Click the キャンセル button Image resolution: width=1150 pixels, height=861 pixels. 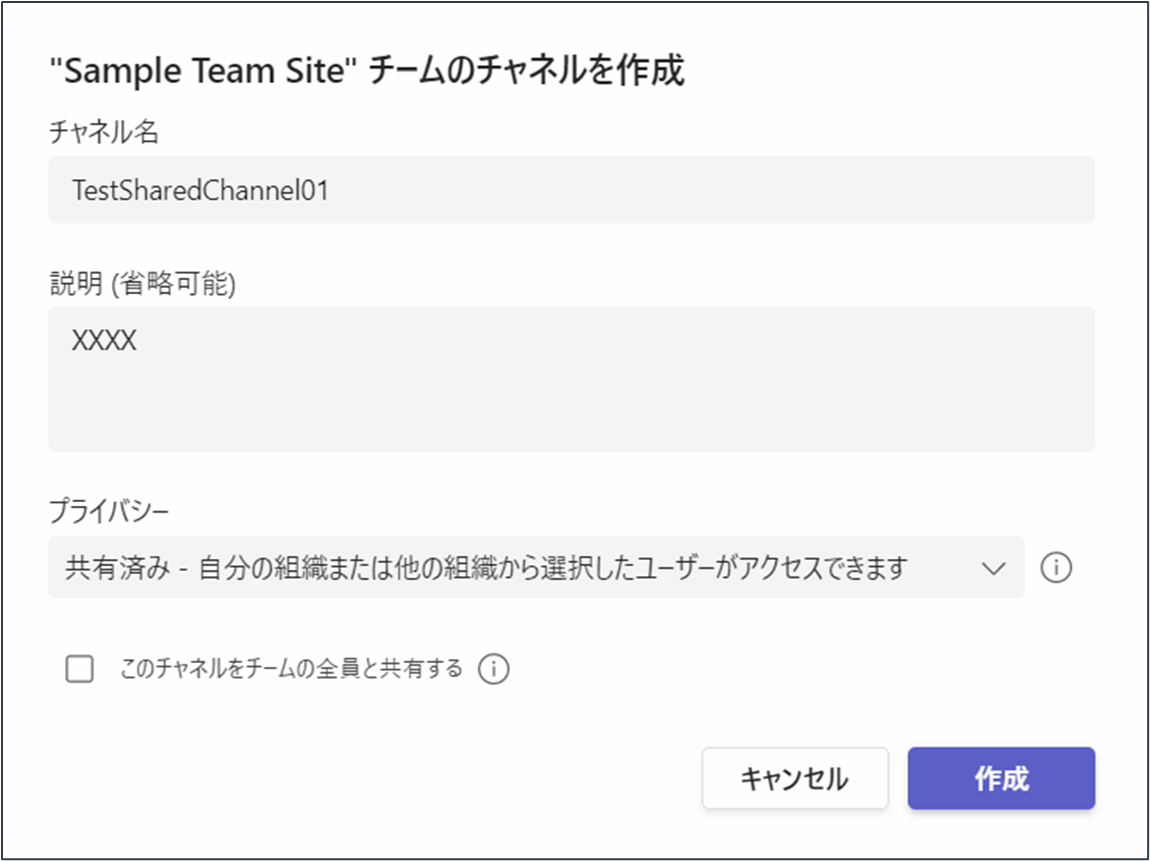coord(795,778)
